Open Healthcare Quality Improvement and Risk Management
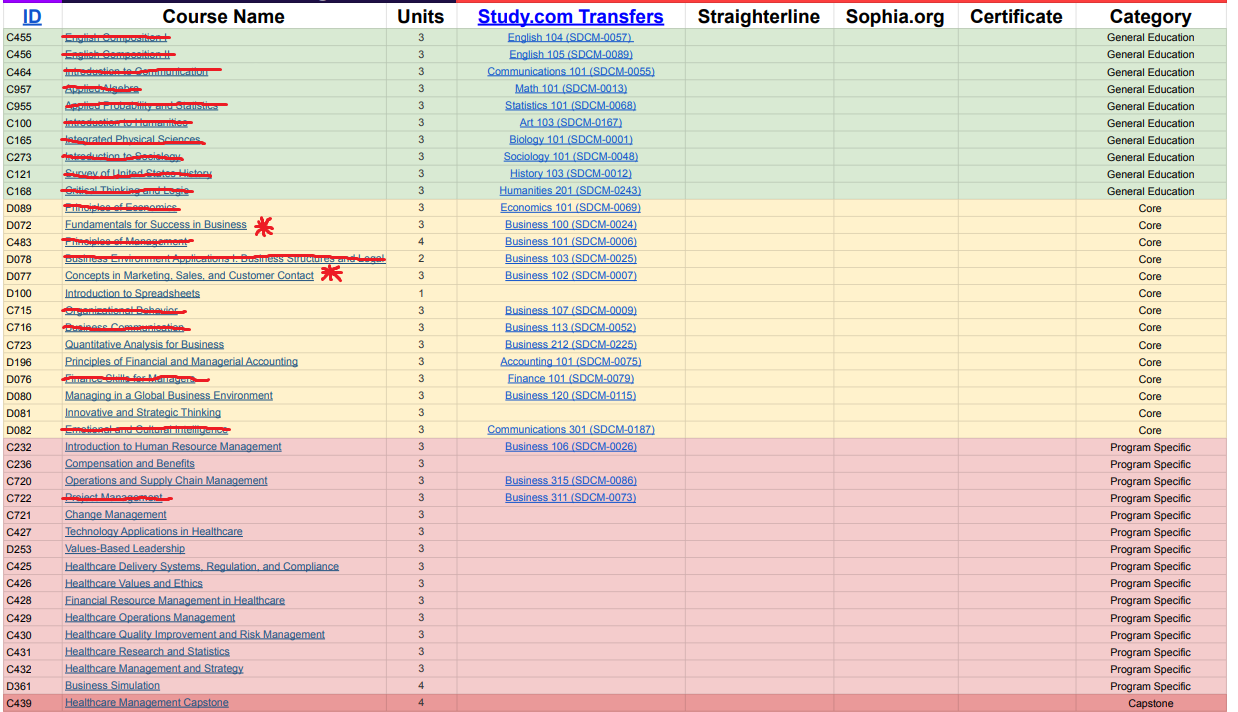This screenshot has width=1238, height=712. click(195, 635)
